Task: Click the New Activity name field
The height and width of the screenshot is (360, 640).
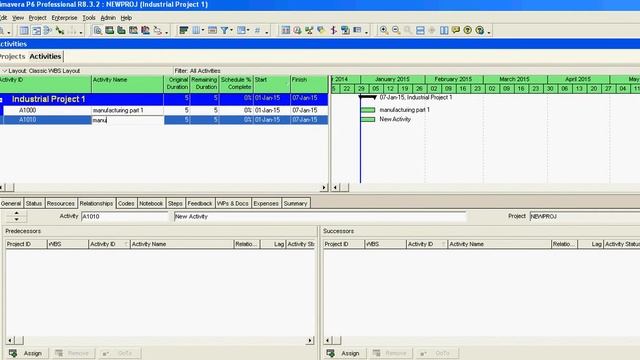Action: pos(320,216)
